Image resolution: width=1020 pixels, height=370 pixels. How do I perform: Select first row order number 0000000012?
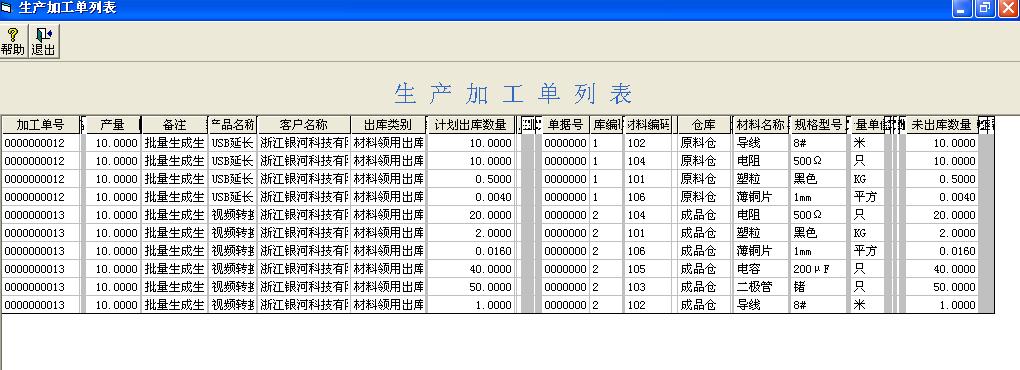pos(40,143)
